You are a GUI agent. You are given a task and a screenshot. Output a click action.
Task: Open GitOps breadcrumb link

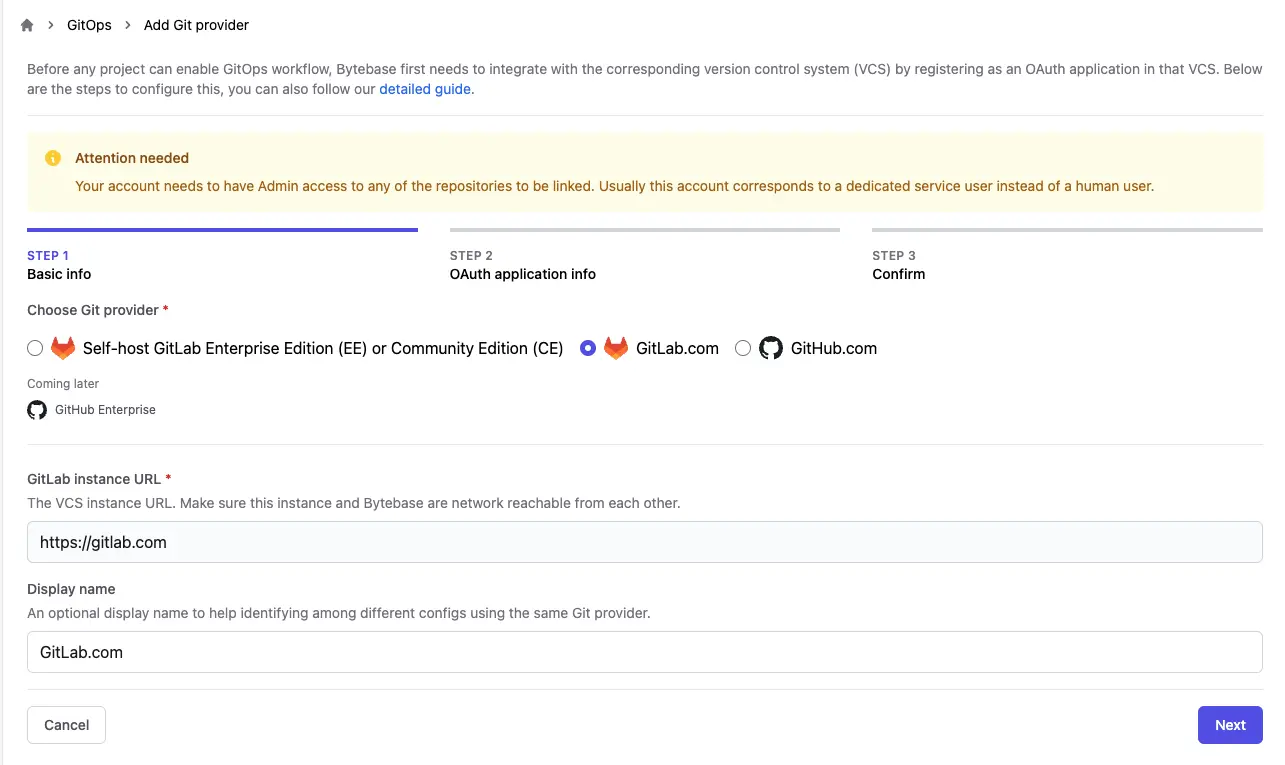(x=89, y=25)
